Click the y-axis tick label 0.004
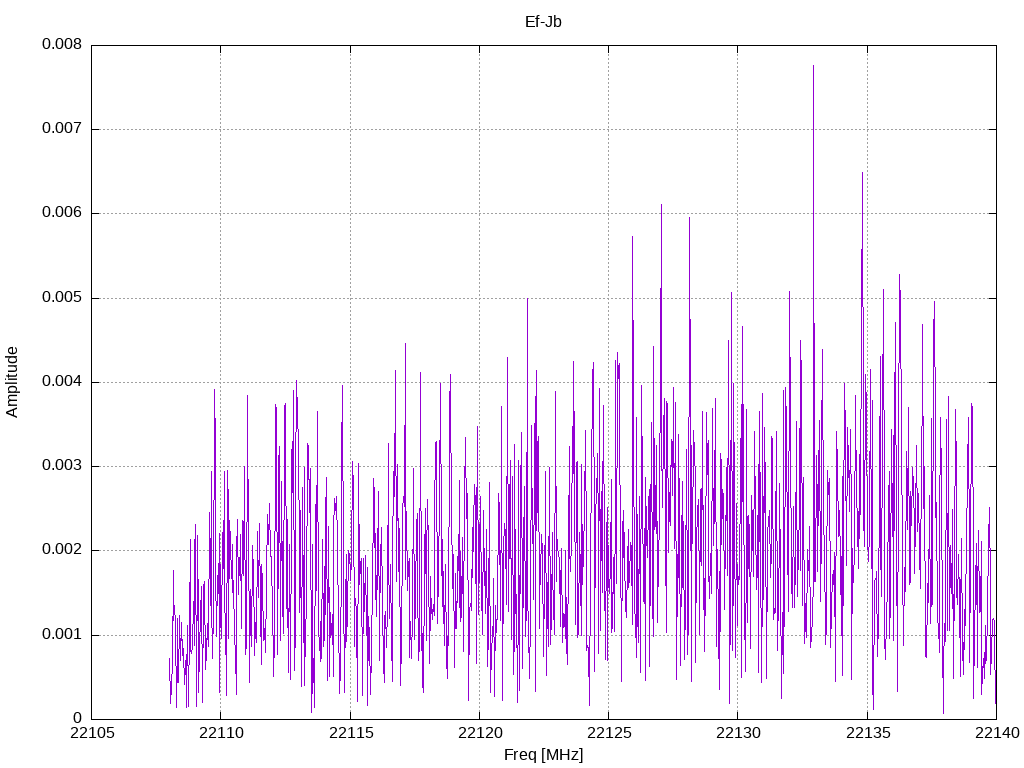Screen dimensions: 1024x768 pos(62,381)
